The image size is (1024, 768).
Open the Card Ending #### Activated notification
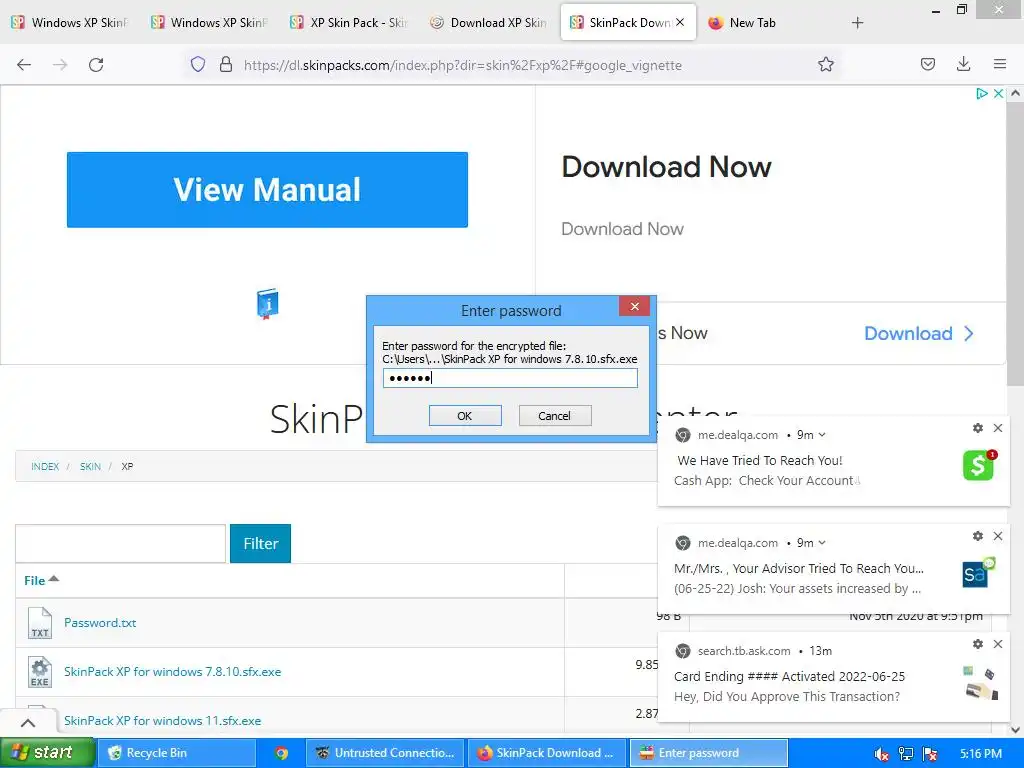tap(833, 677)
